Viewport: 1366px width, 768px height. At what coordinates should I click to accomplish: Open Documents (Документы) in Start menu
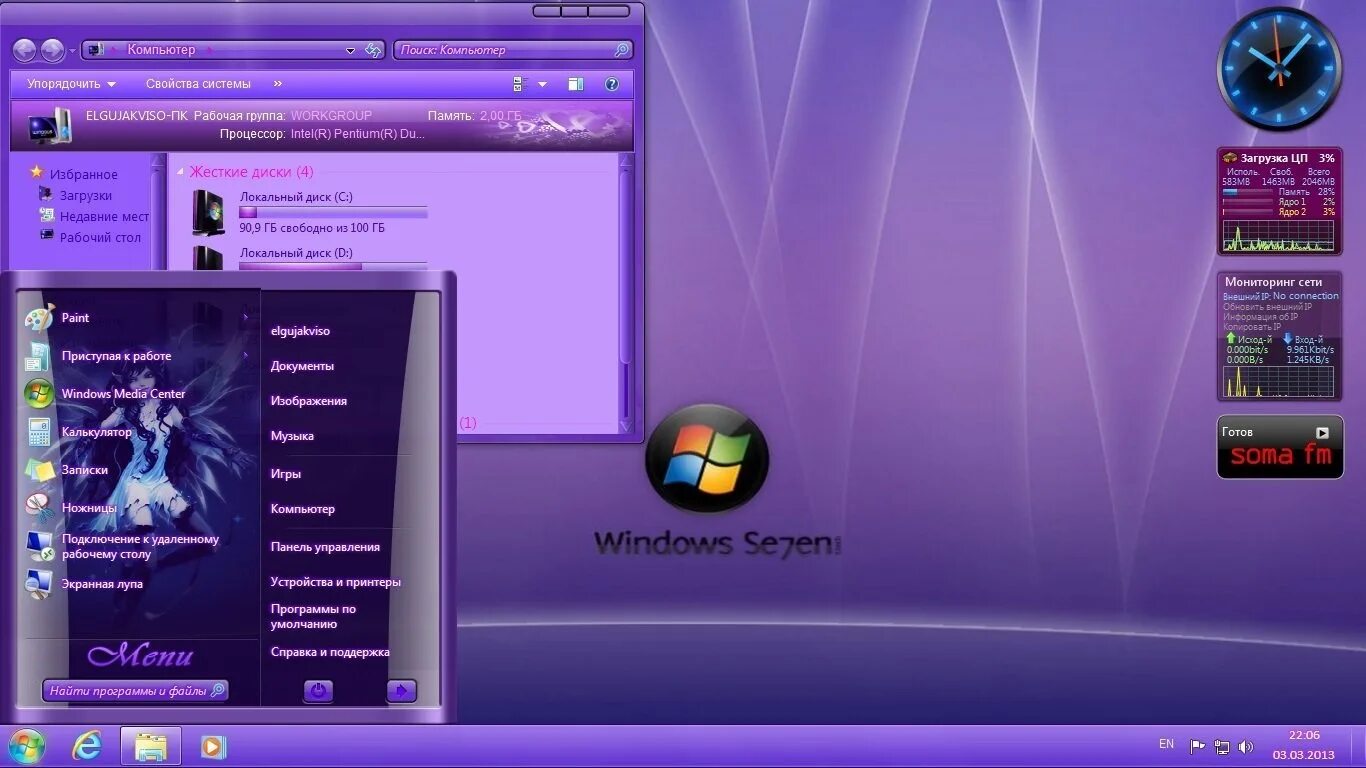click(x=302, y=366)
